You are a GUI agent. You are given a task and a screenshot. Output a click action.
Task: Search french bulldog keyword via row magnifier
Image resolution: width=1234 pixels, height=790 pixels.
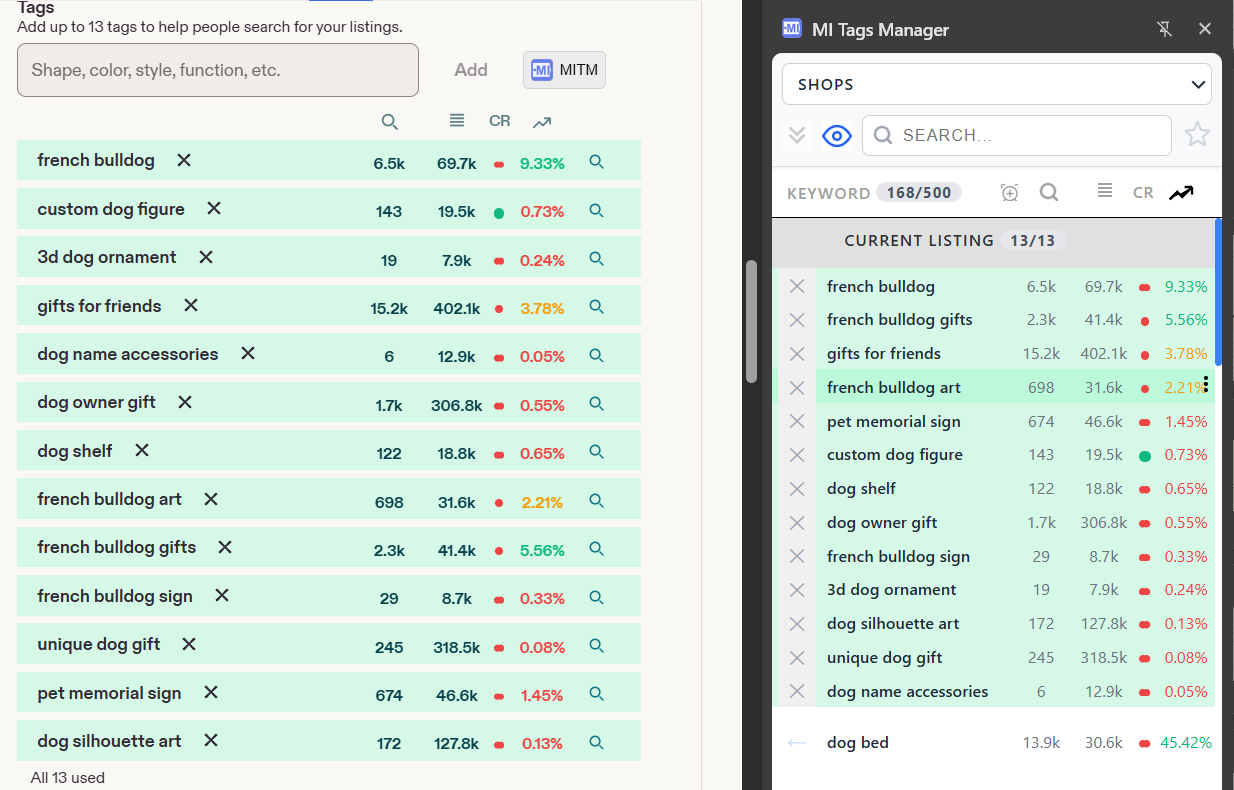coord(597,161)
